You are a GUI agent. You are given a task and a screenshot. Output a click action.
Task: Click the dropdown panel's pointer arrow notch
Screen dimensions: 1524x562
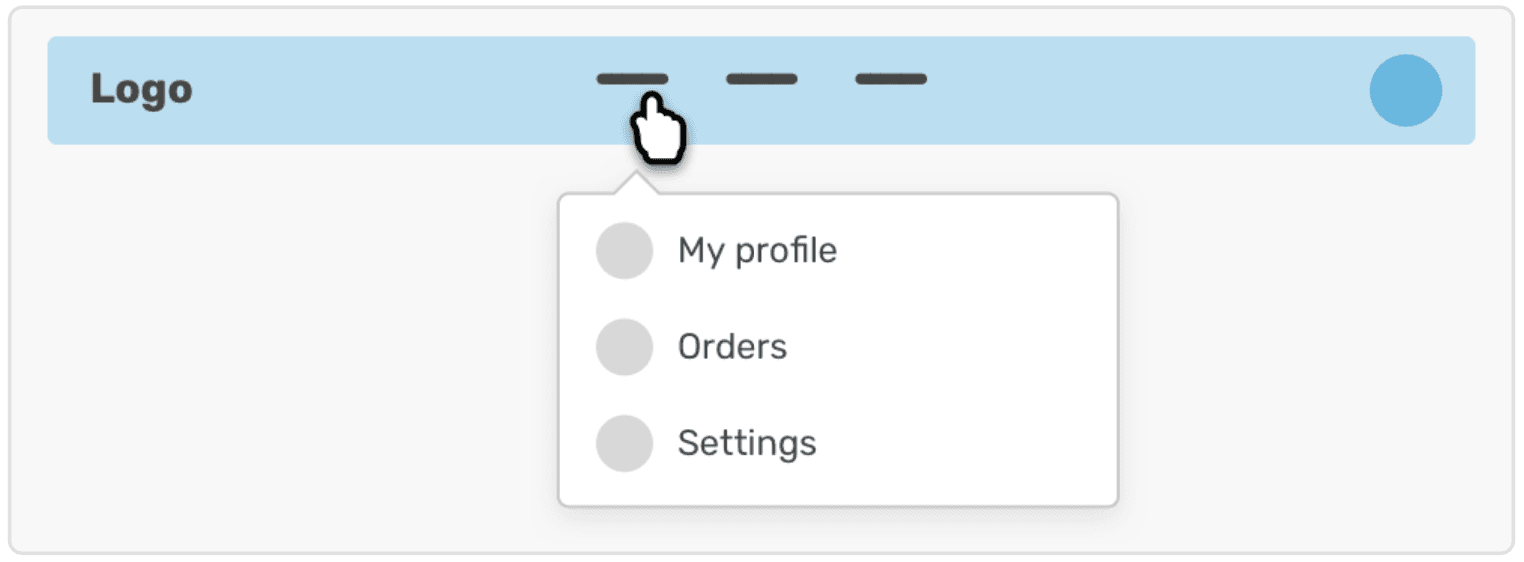(x=636, y=186)
